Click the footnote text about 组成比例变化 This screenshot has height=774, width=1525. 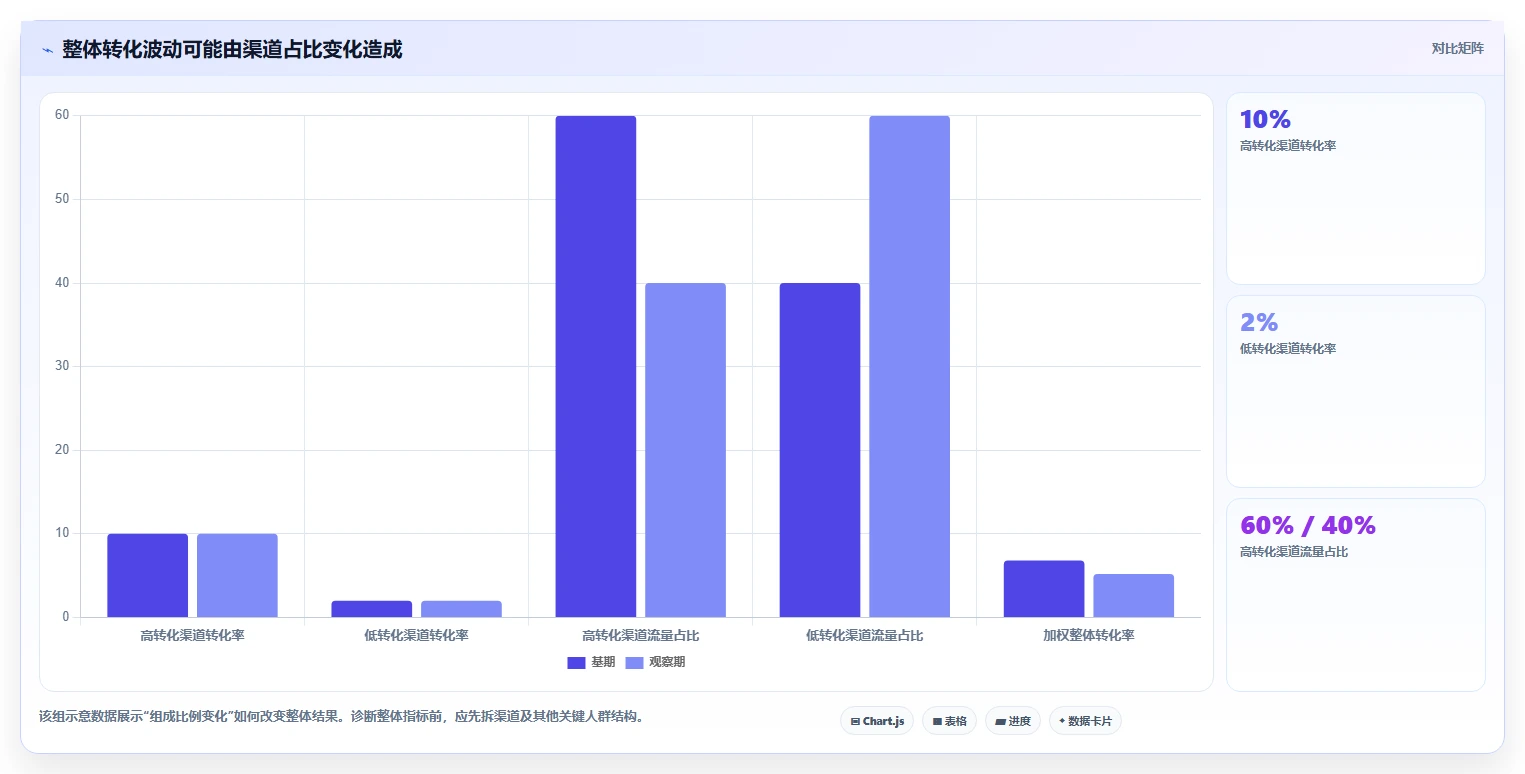pyautogui.click(x=341, y=716)
